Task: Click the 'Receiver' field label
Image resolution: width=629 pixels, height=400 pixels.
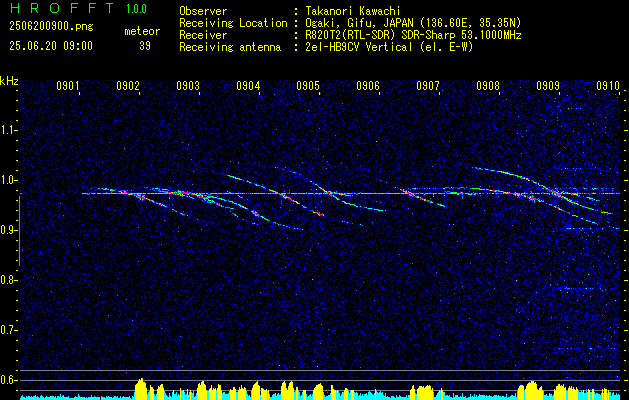Action: tap(203, 35)
